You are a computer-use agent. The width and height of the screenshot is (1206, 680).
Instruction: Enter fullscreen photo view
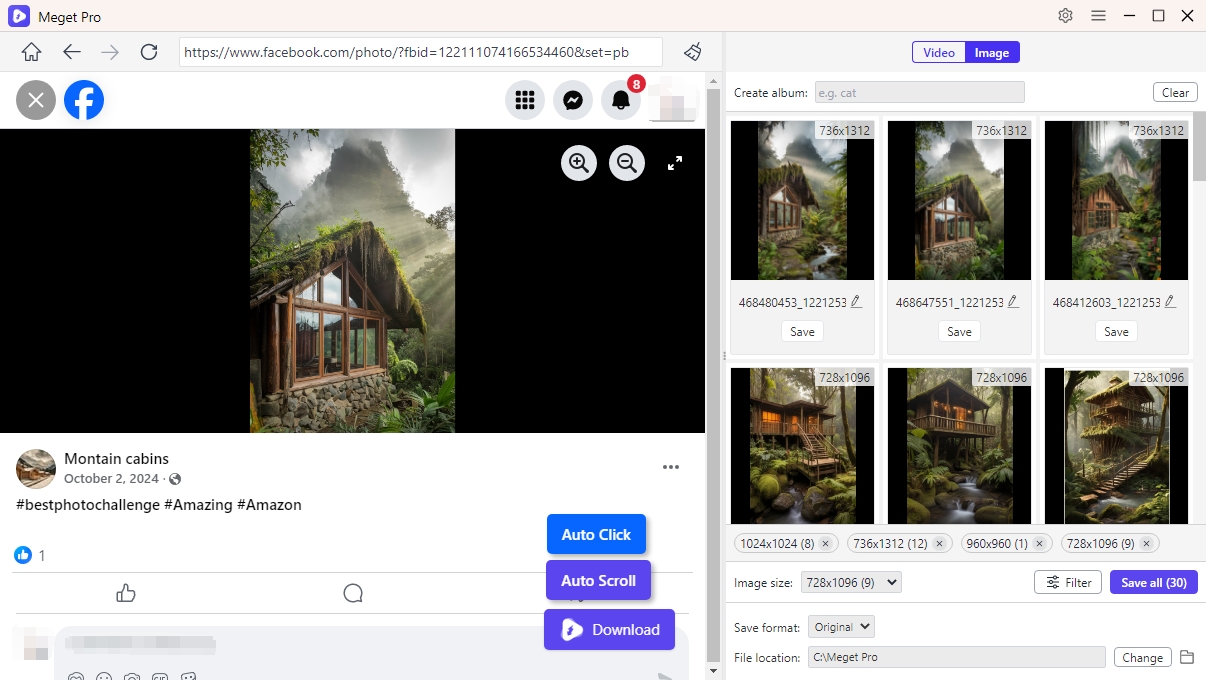point(675,162)
